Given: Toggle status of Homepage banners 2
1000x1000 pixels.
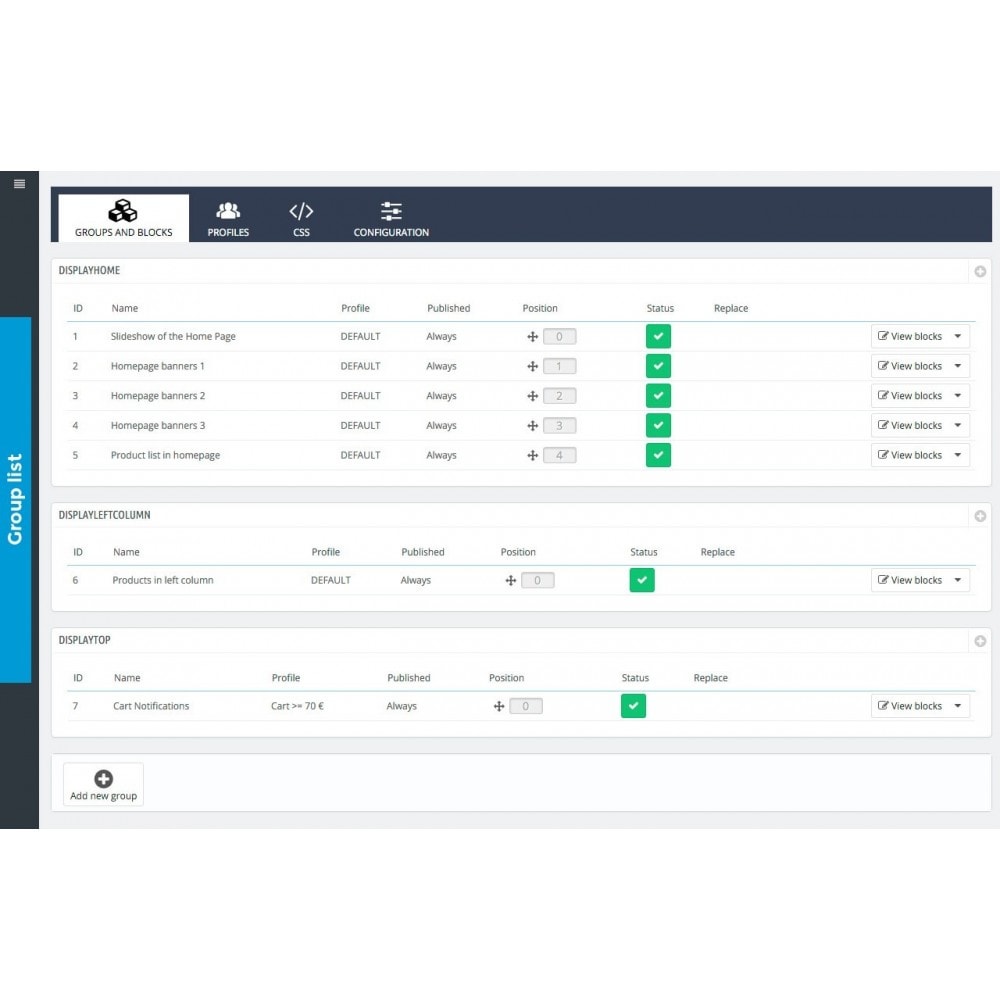Looking at the screenshot, I should tap(658, 395).
